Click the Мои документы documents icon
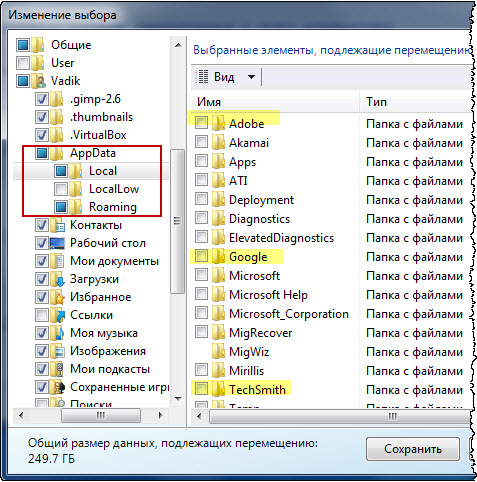This screenshot has height=482, width=477. pyautogui.click(x=57, y=261)
